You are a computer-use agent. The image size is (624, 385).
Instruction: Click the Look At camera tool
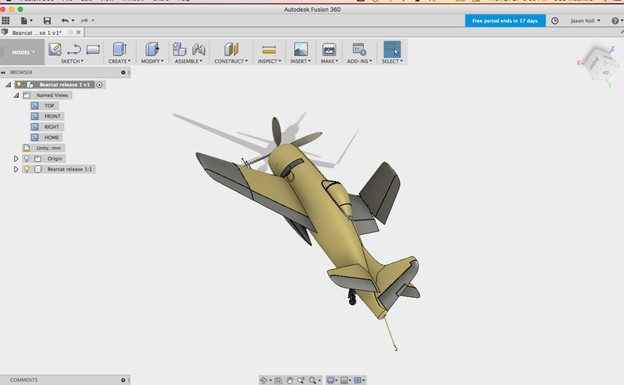pos(278,381)
